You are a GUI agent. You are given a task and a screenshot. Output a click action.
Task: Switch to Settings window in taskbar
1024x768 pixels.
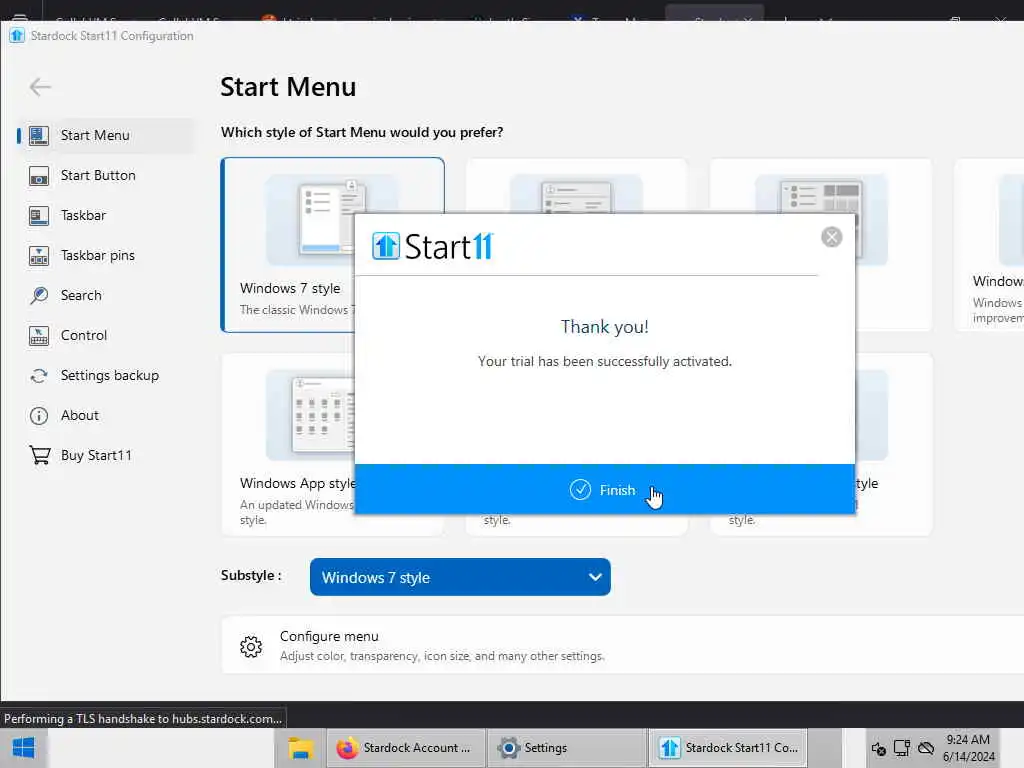click(566, 748)
